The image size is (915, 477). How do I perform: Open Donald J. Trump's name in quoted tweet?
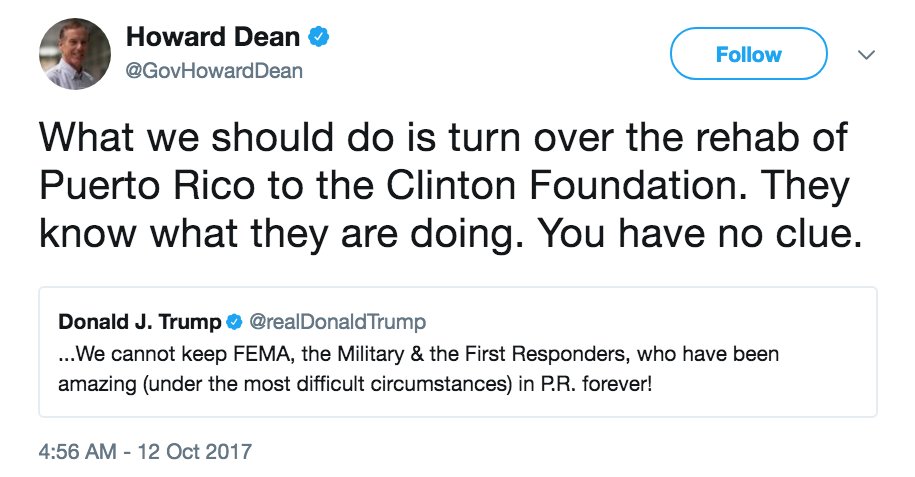(x=139, y=322)
